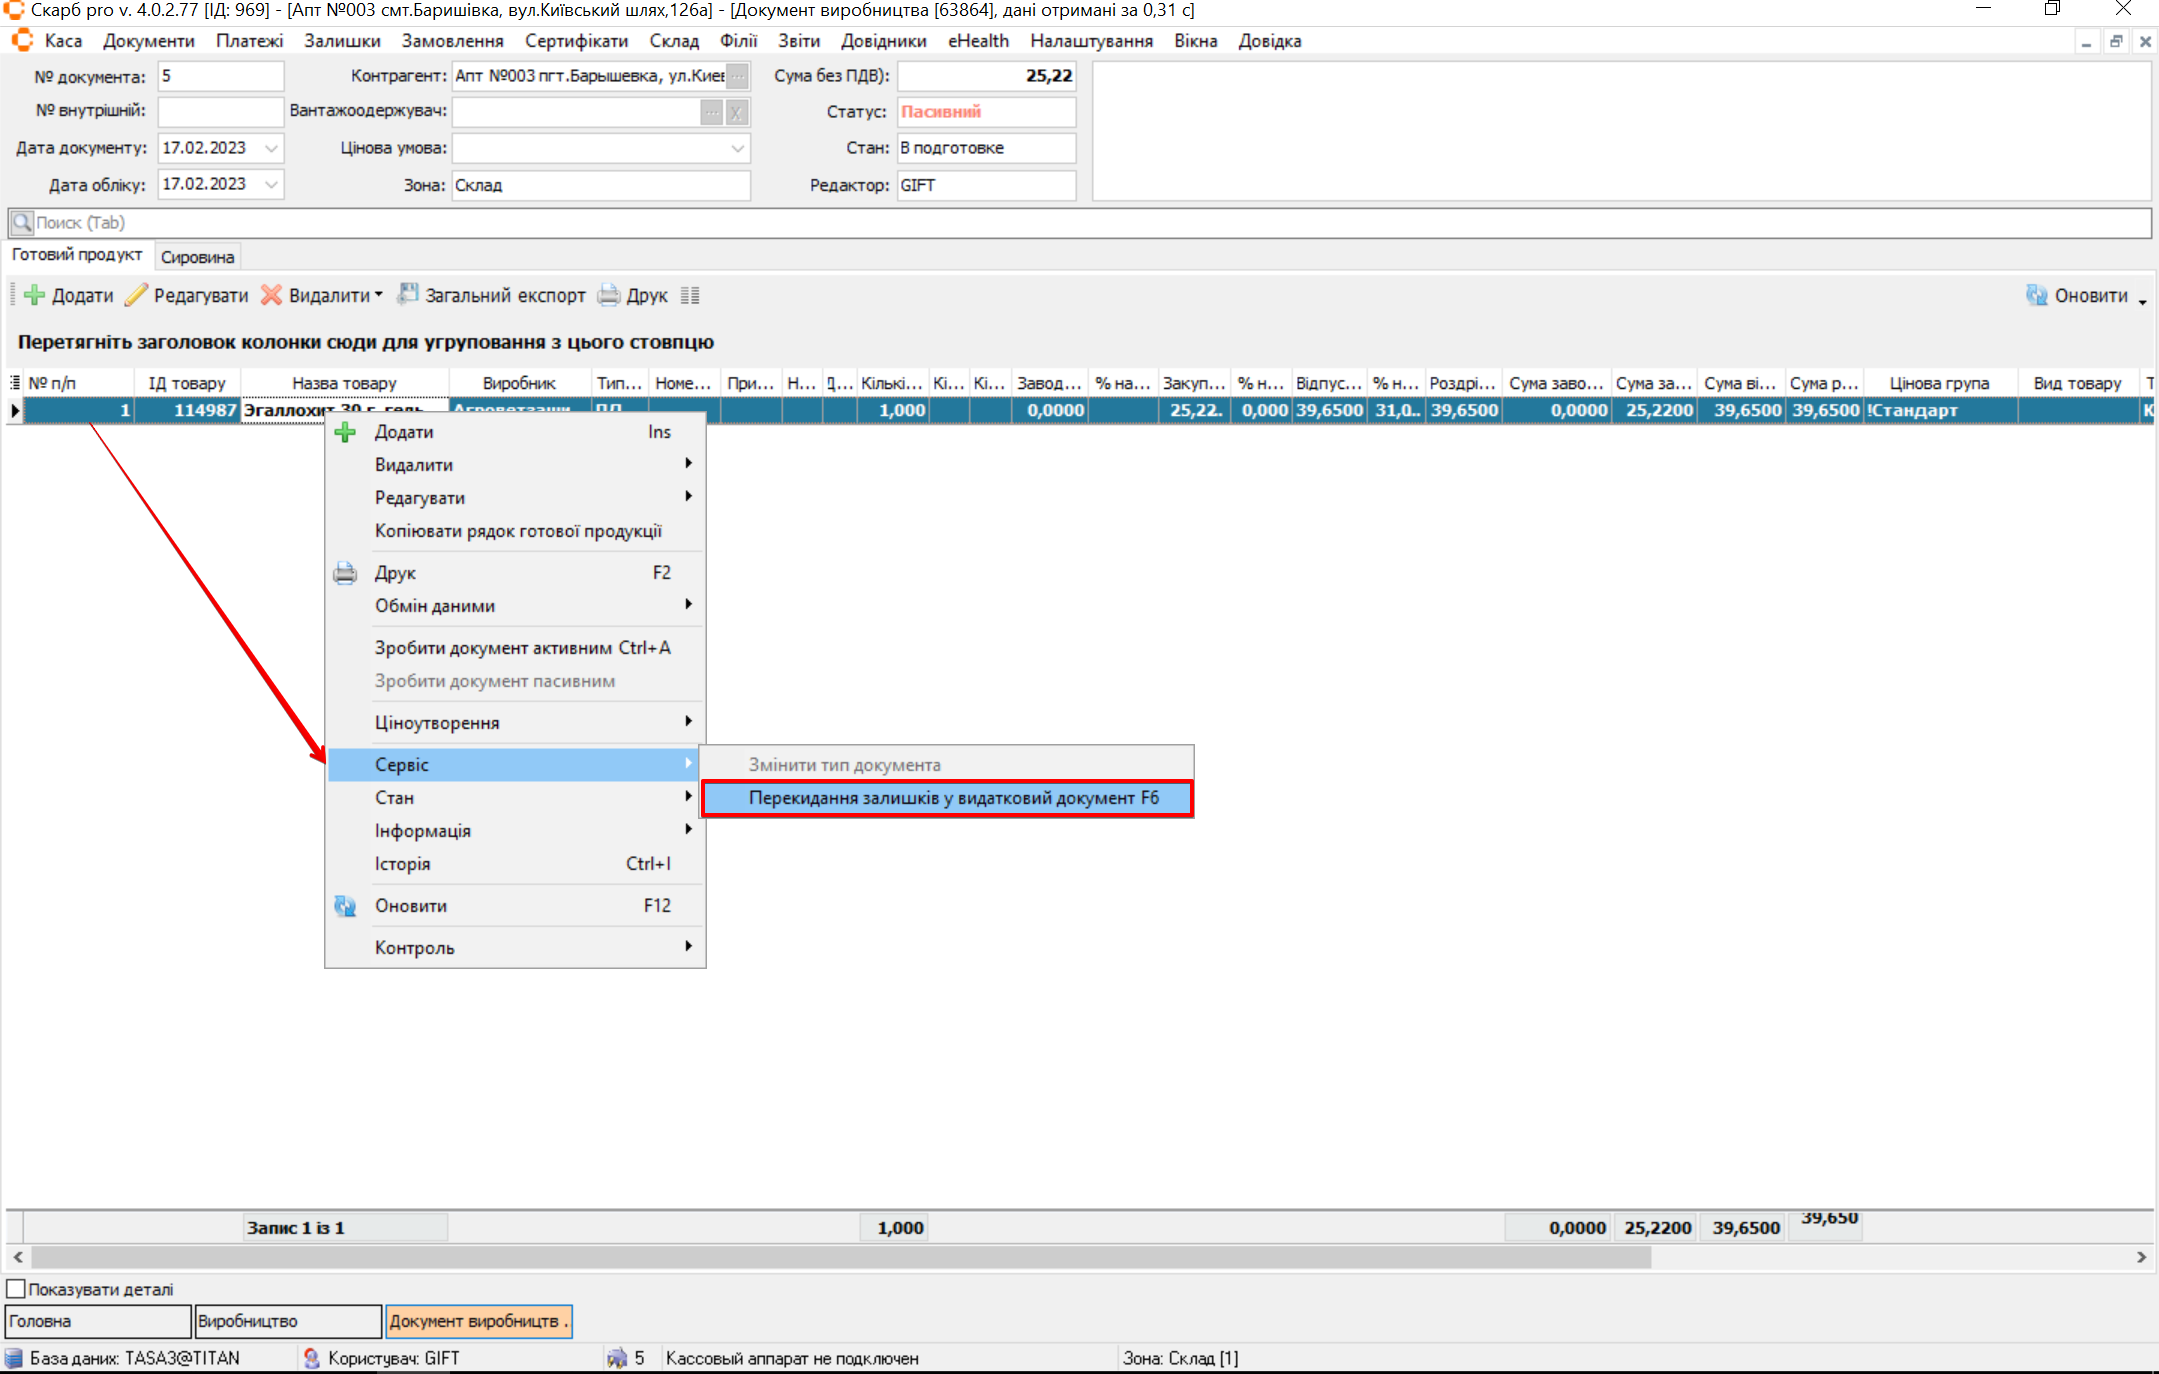The height and width of the screenshot is (1374, 2159).
Task: Click the Головна bottom window button
Action: (x=97, y=1321)
